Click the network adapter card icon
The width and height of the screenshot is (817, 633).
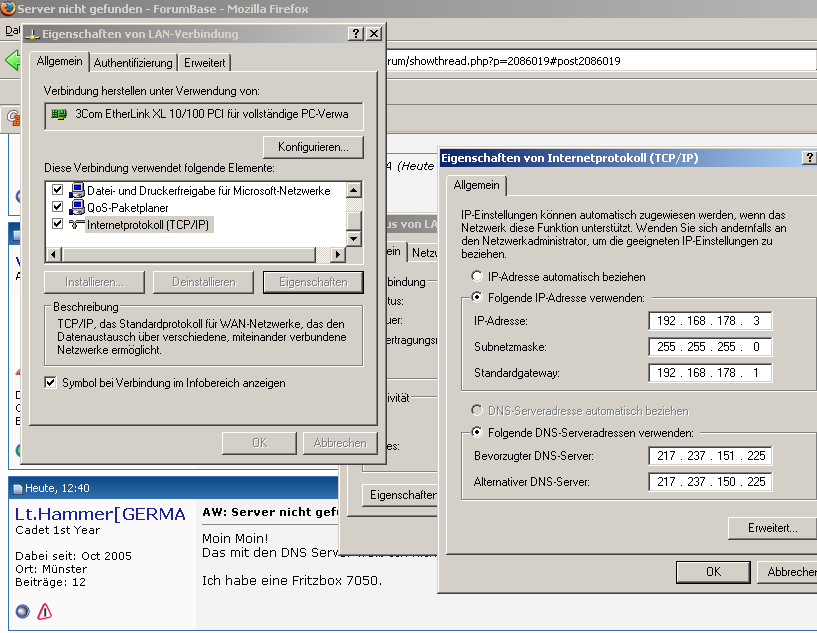59,114
